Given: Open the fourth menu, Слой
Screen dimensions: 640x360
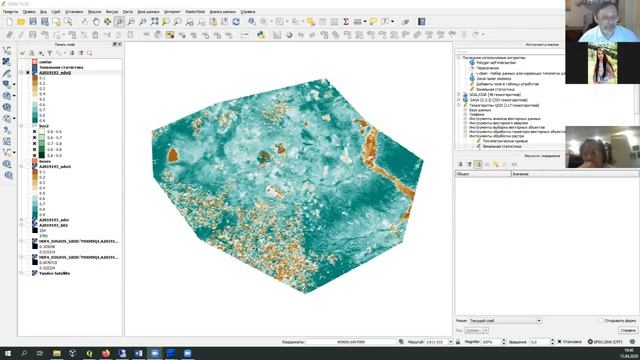Looking at the screenshot, I should click(x=56, y=12).
